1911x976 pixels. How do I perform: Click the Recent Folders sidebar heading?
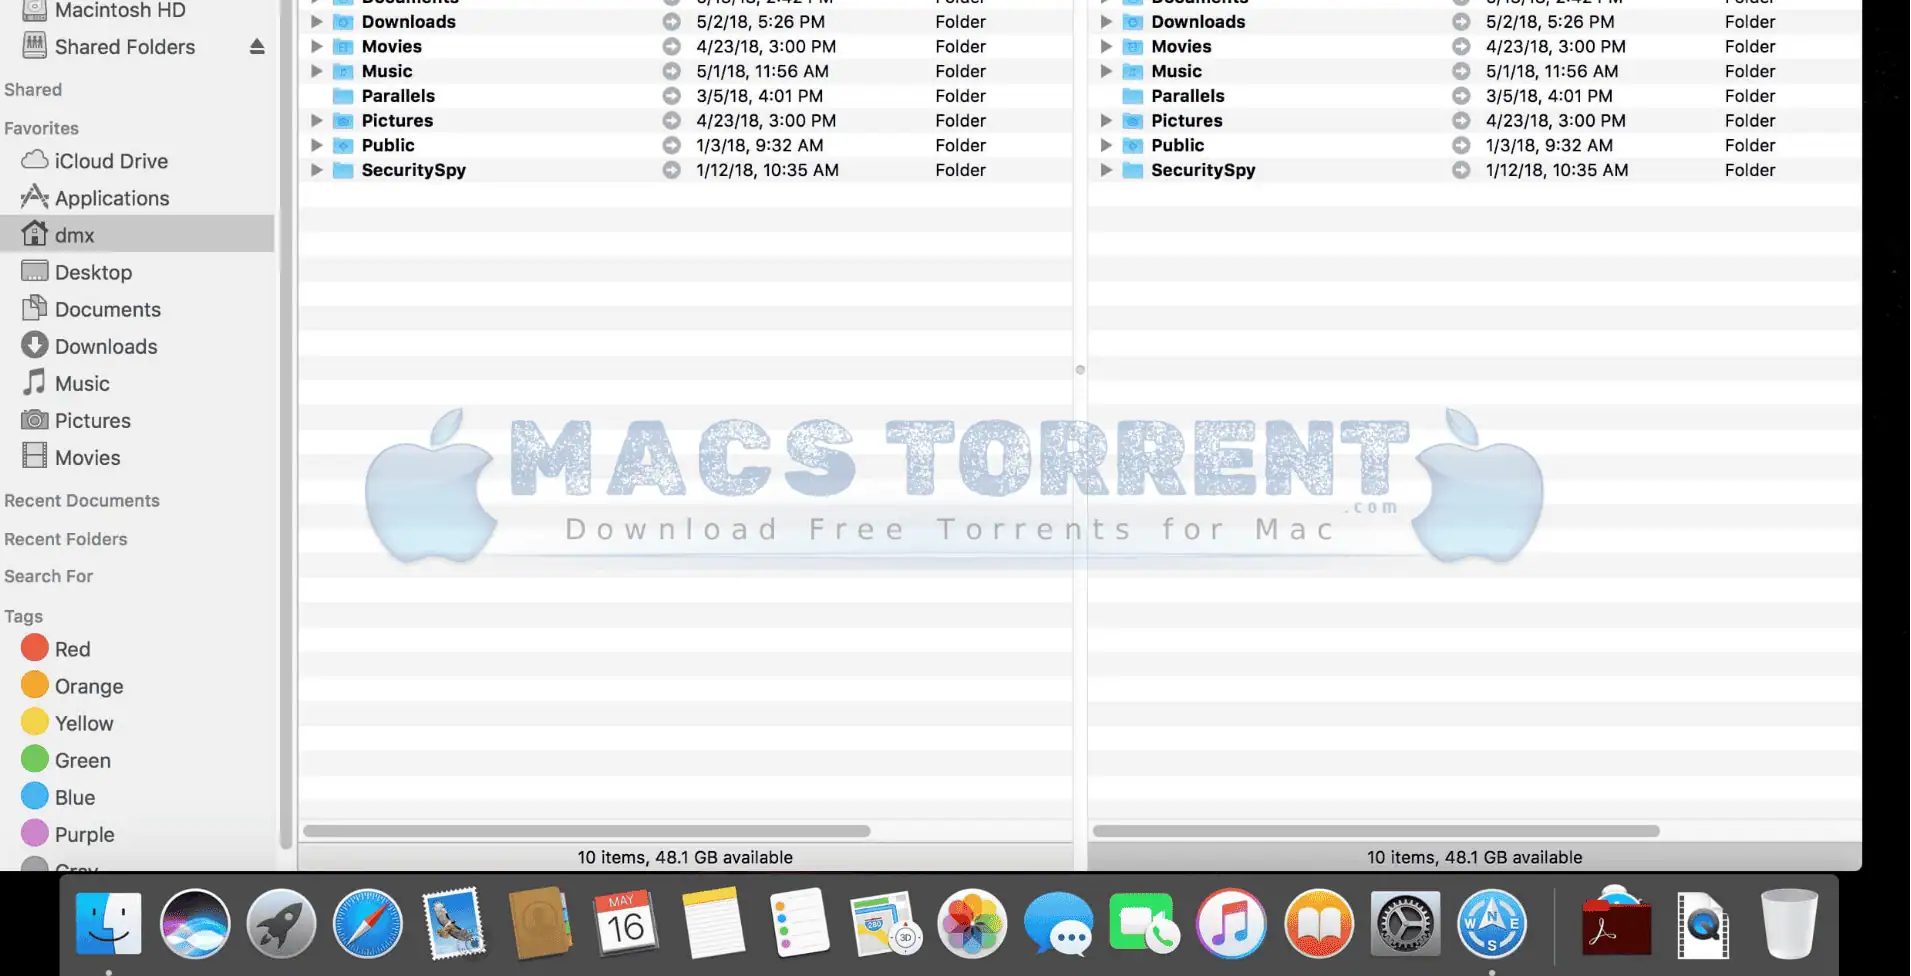coord(66,539)
